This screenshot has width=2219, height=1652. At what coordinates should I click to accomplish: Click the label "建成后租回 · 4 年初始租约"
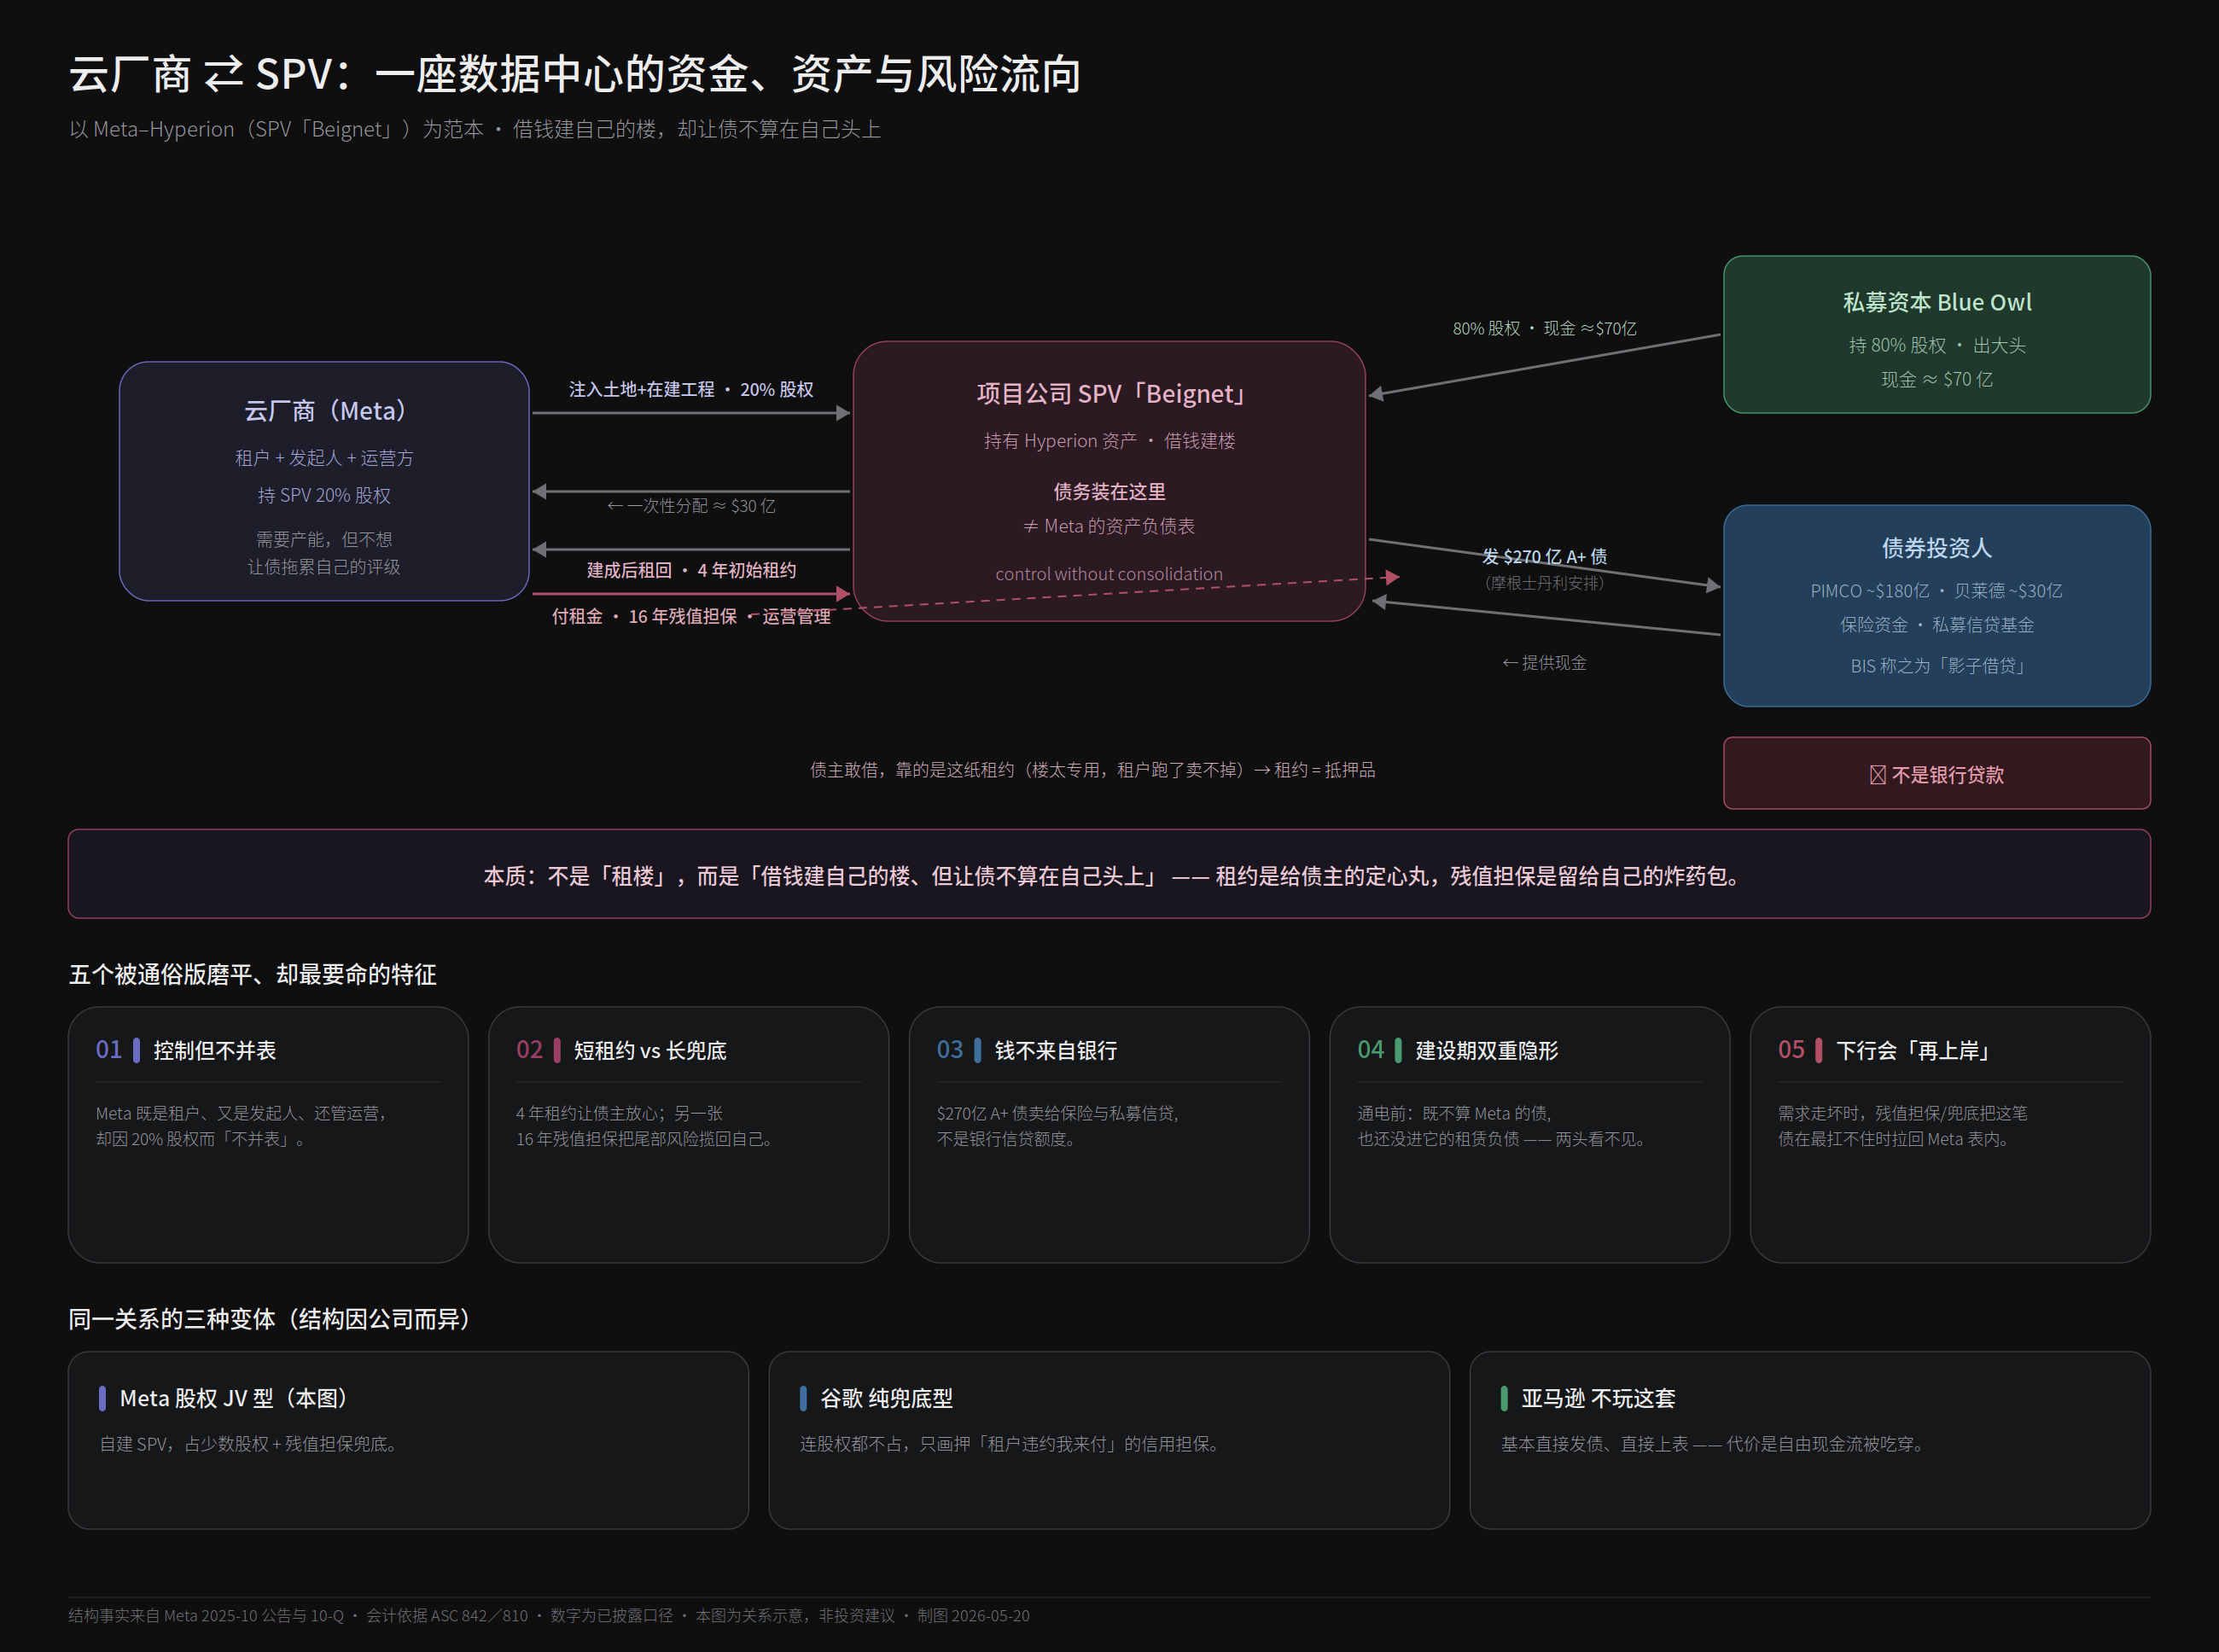click(x=691, y=570)
